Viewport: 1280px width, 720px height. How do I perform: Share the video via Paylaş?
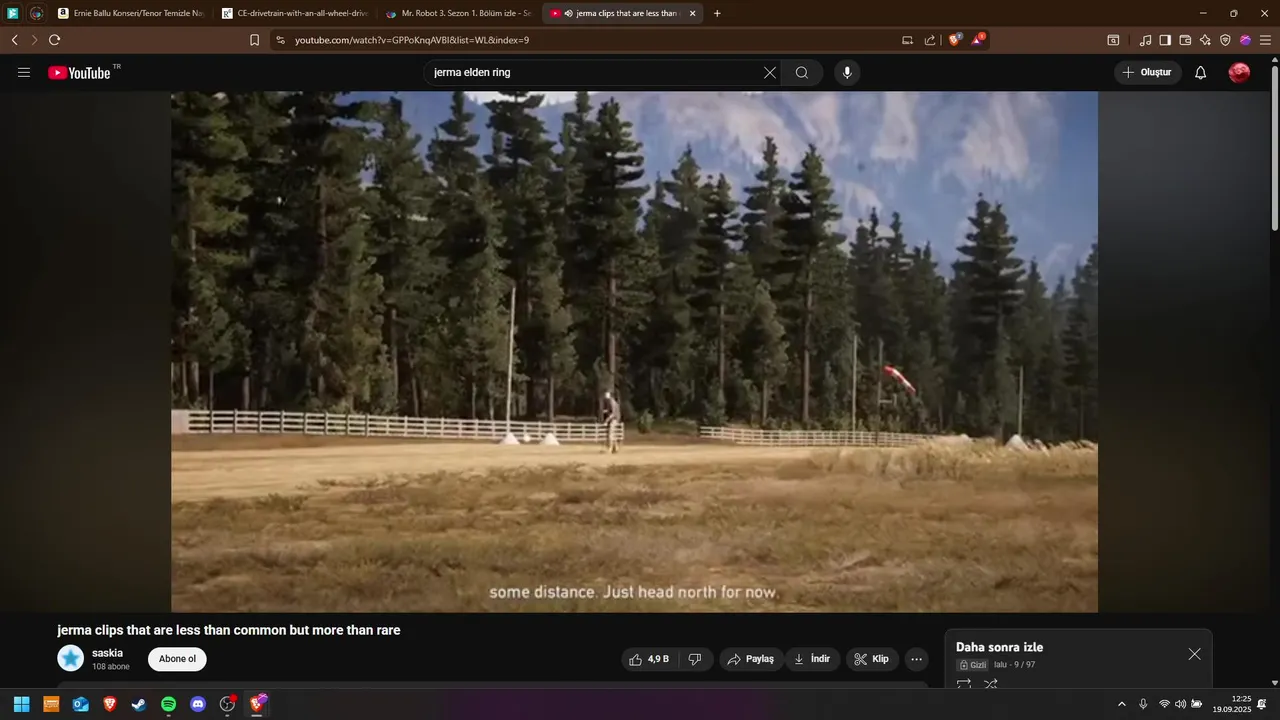point(750,659)
